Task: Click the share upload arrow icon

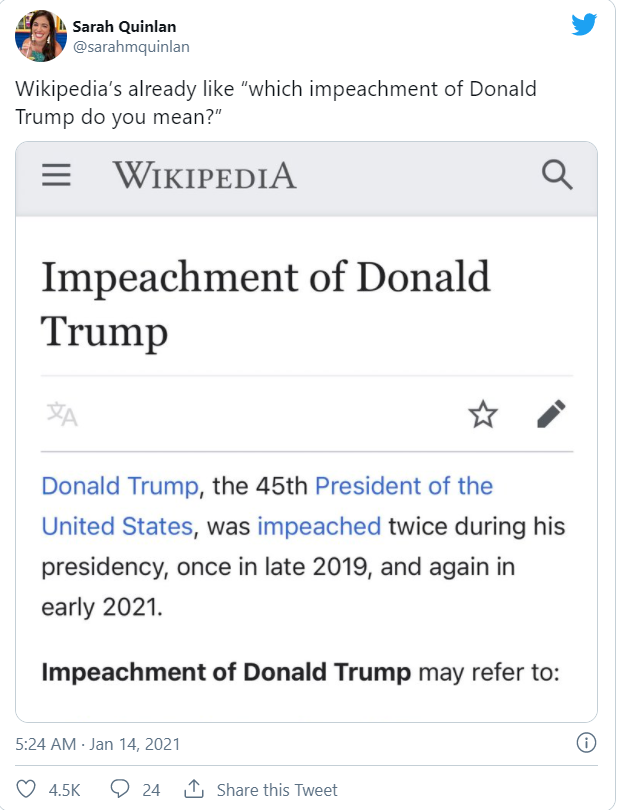Action: (194, 789)
